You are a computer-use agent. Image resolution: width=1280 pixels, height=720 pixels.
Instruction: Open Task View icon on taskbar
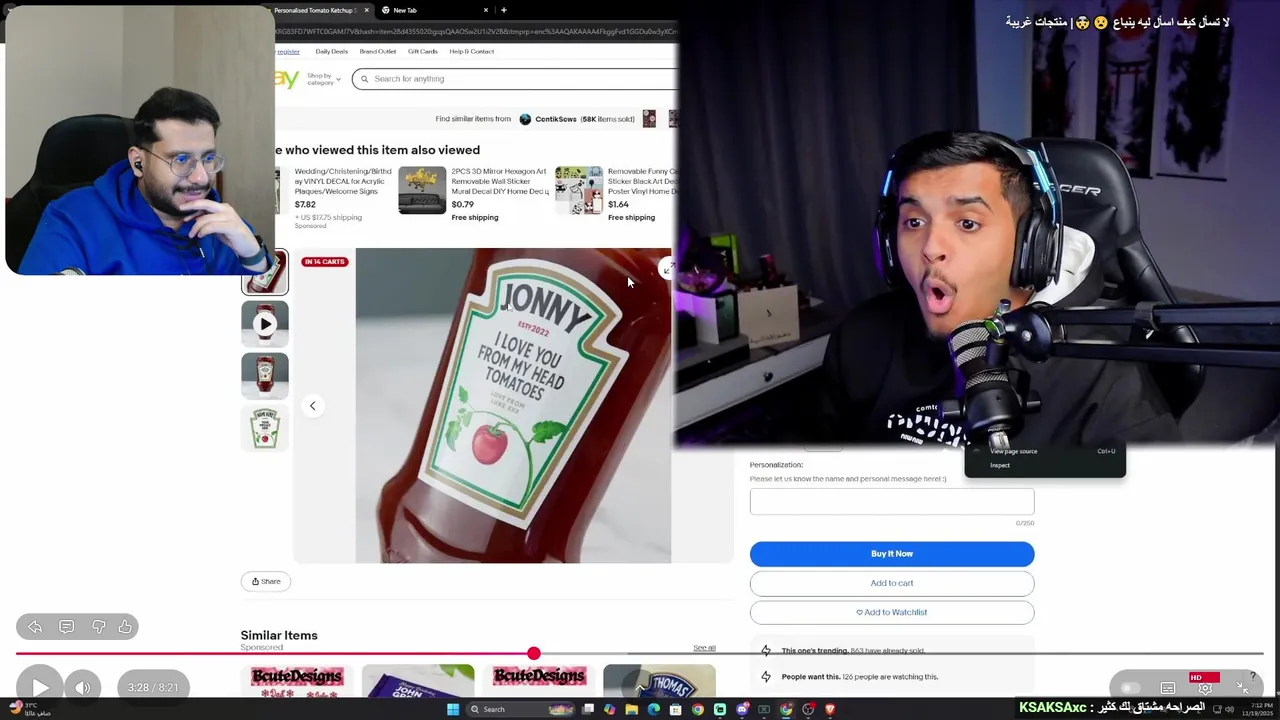(588, 709)
